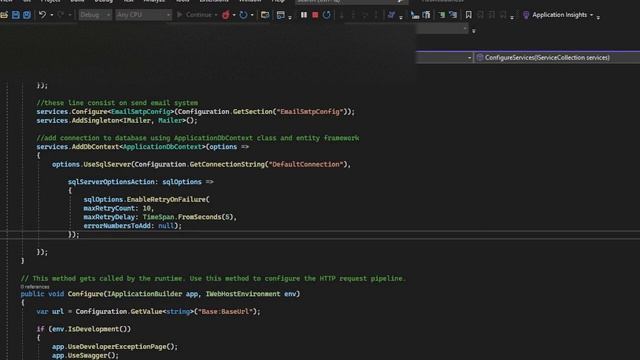
Task: Click the maxRetryCount: 10 line
Action: pyautogui.click(x=119, y=208)
